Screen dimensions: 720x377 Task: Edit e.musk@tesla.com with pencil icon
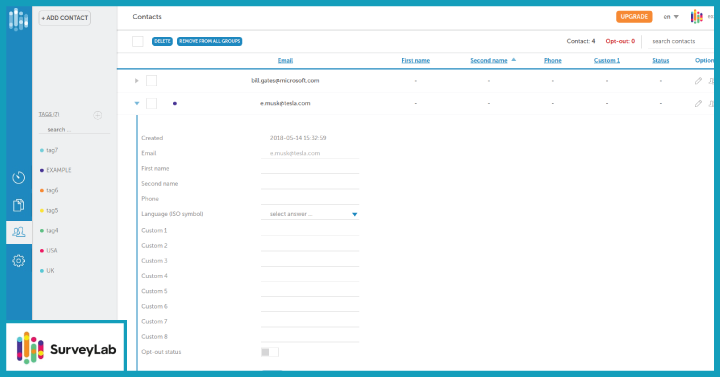click(698, 103)
